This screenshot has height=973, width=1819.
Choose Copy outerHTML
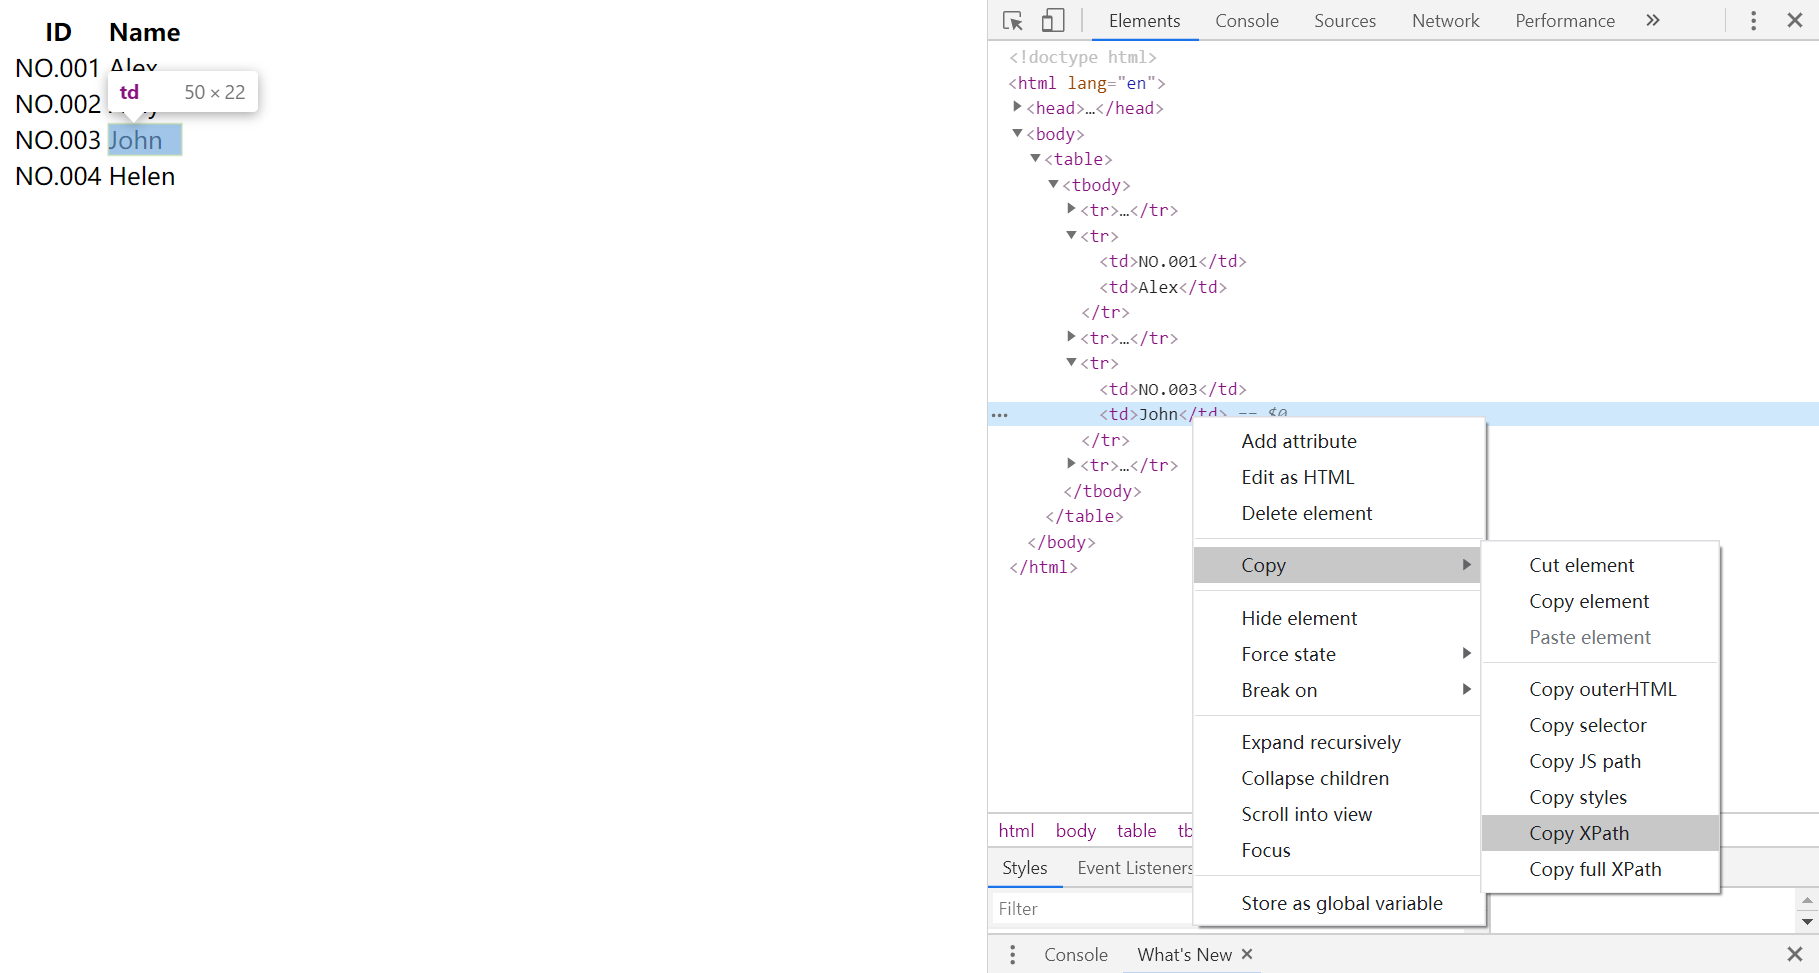click(1600, 689)
